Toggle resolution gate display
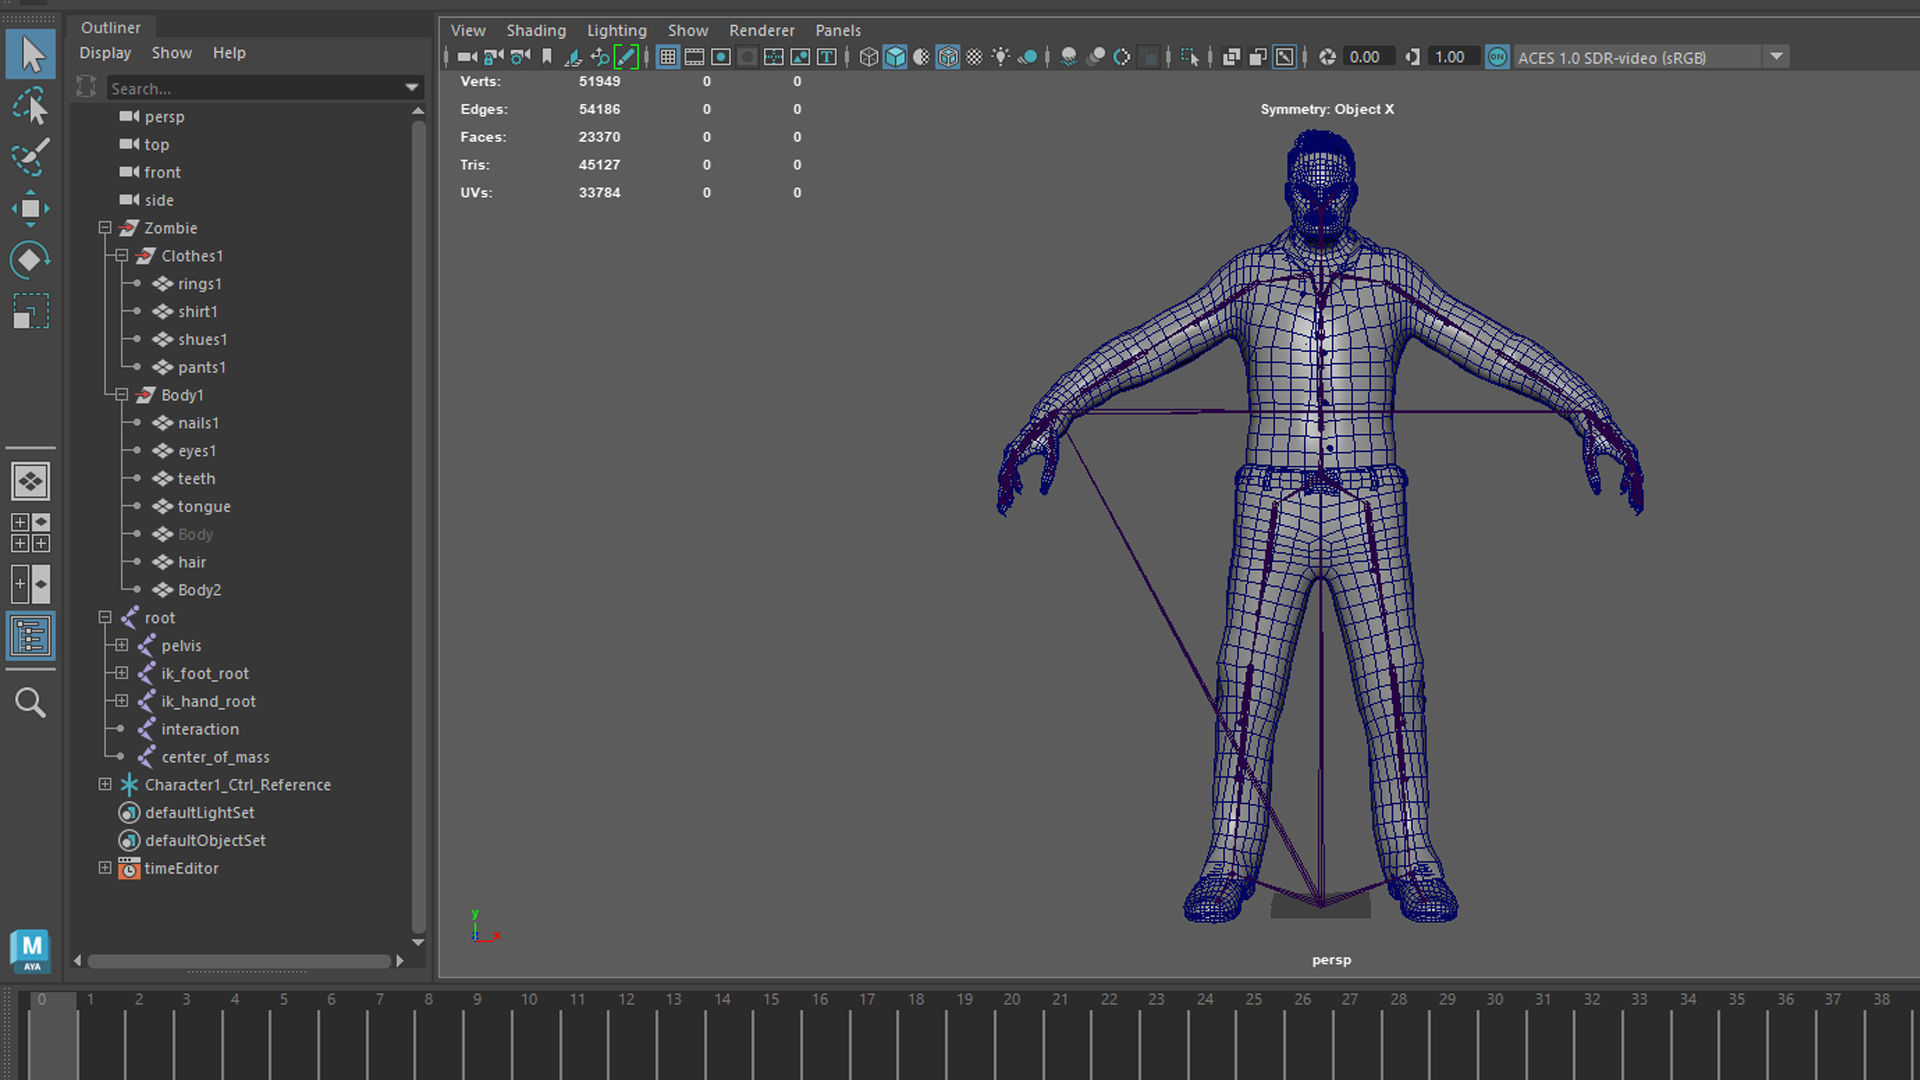 click(x=721, y=57)
